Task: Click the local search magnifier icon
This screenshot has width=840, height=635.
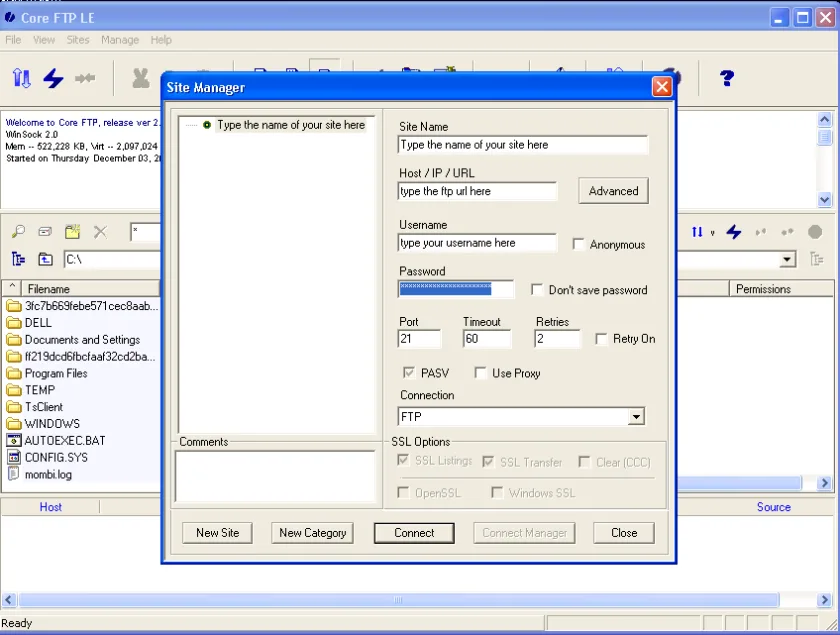Action: tap(18, 231)
